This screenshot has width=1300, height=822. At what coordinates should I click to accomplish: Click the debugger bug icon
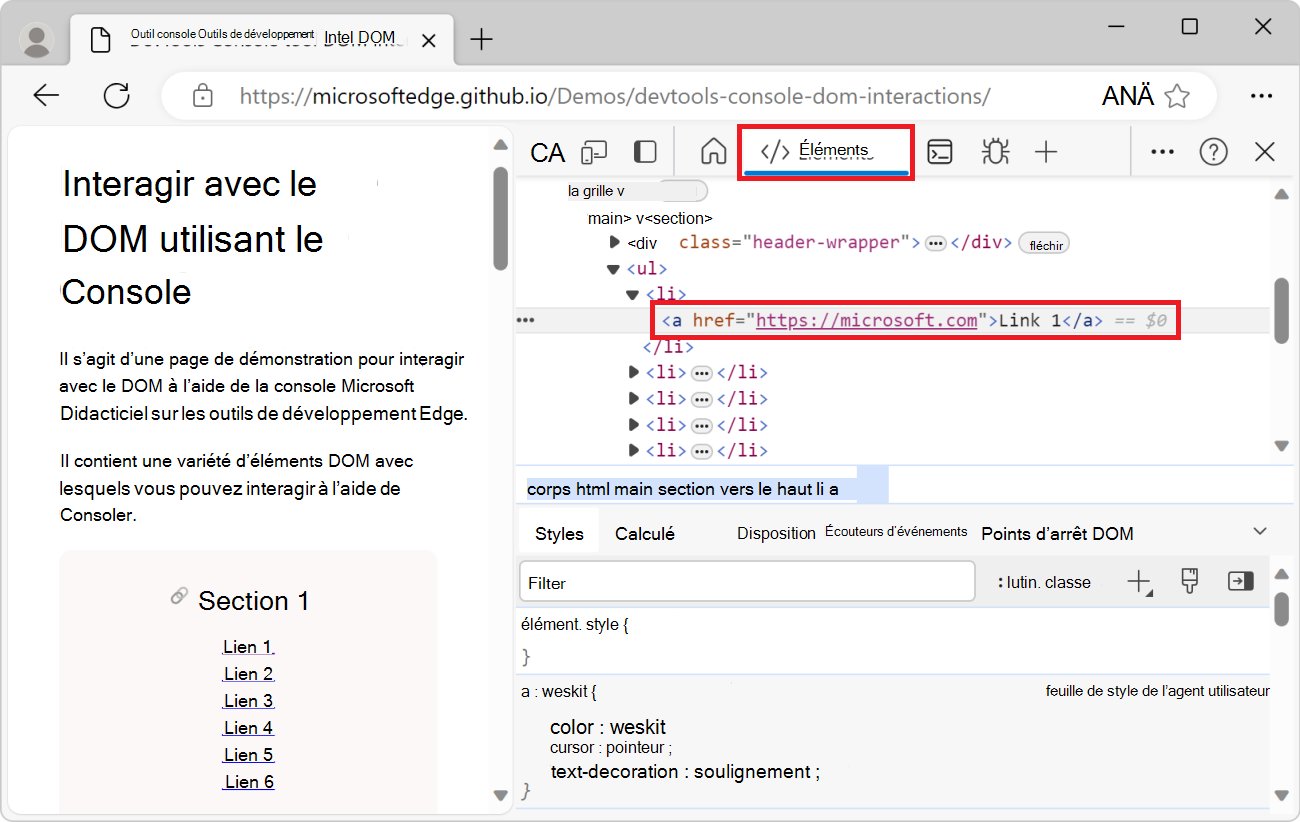click(994, 152)
